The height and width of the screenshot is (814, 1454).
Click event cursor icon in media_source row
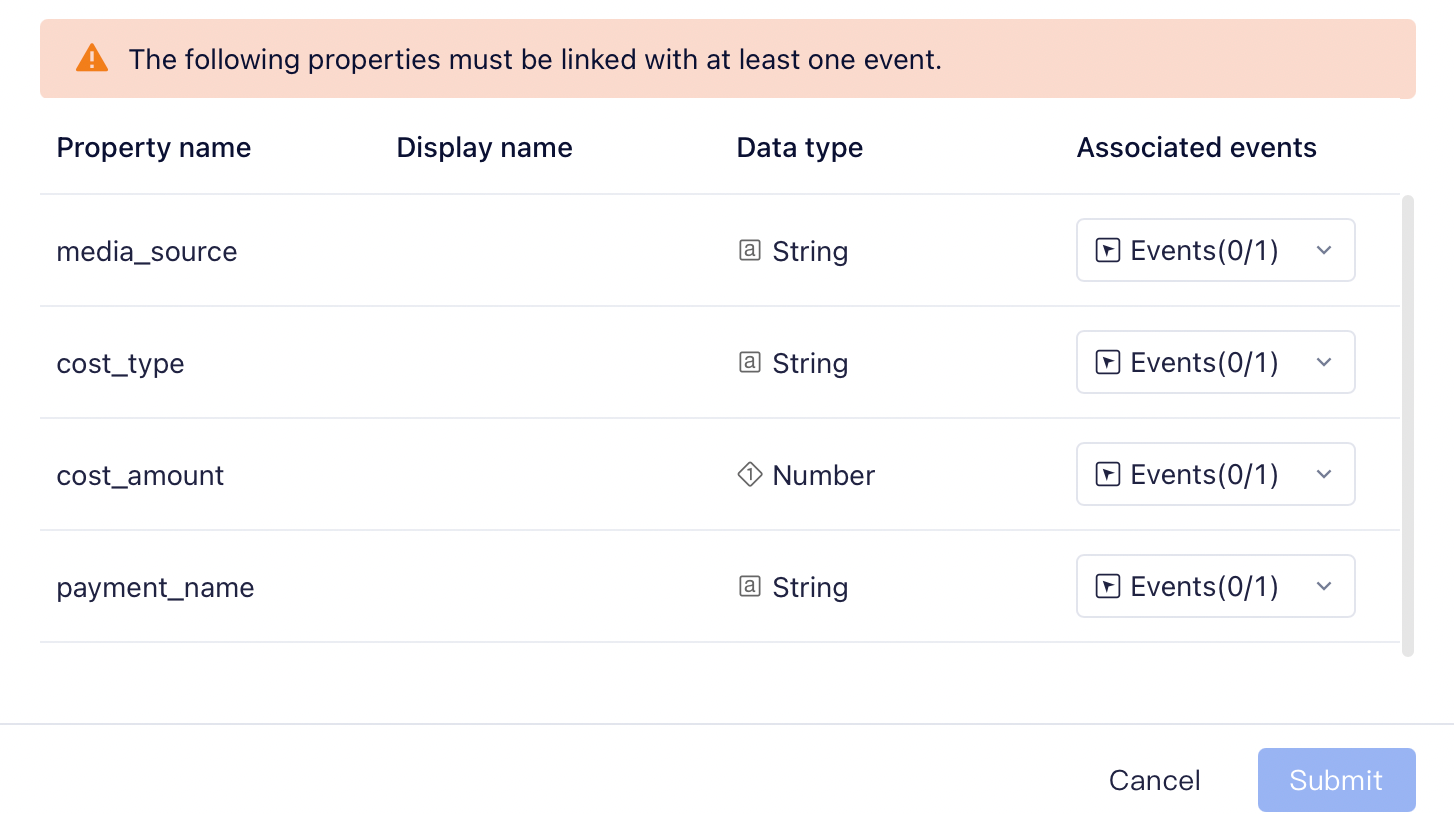(1108, 251)
